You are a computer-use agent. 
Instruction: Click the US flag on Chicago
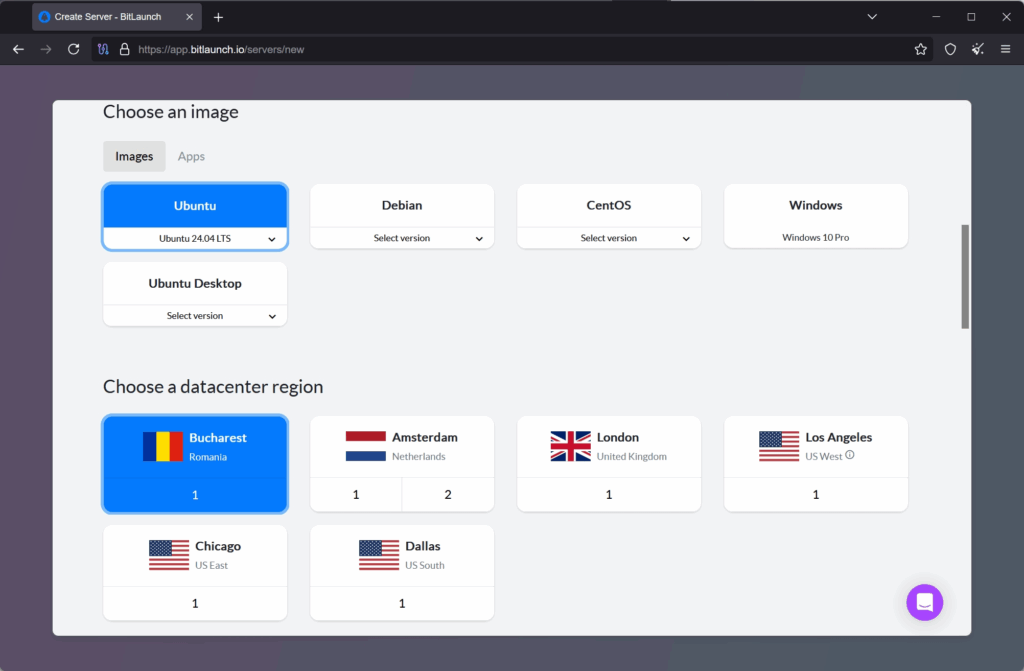pyautogui.click(x=168, y=555)
